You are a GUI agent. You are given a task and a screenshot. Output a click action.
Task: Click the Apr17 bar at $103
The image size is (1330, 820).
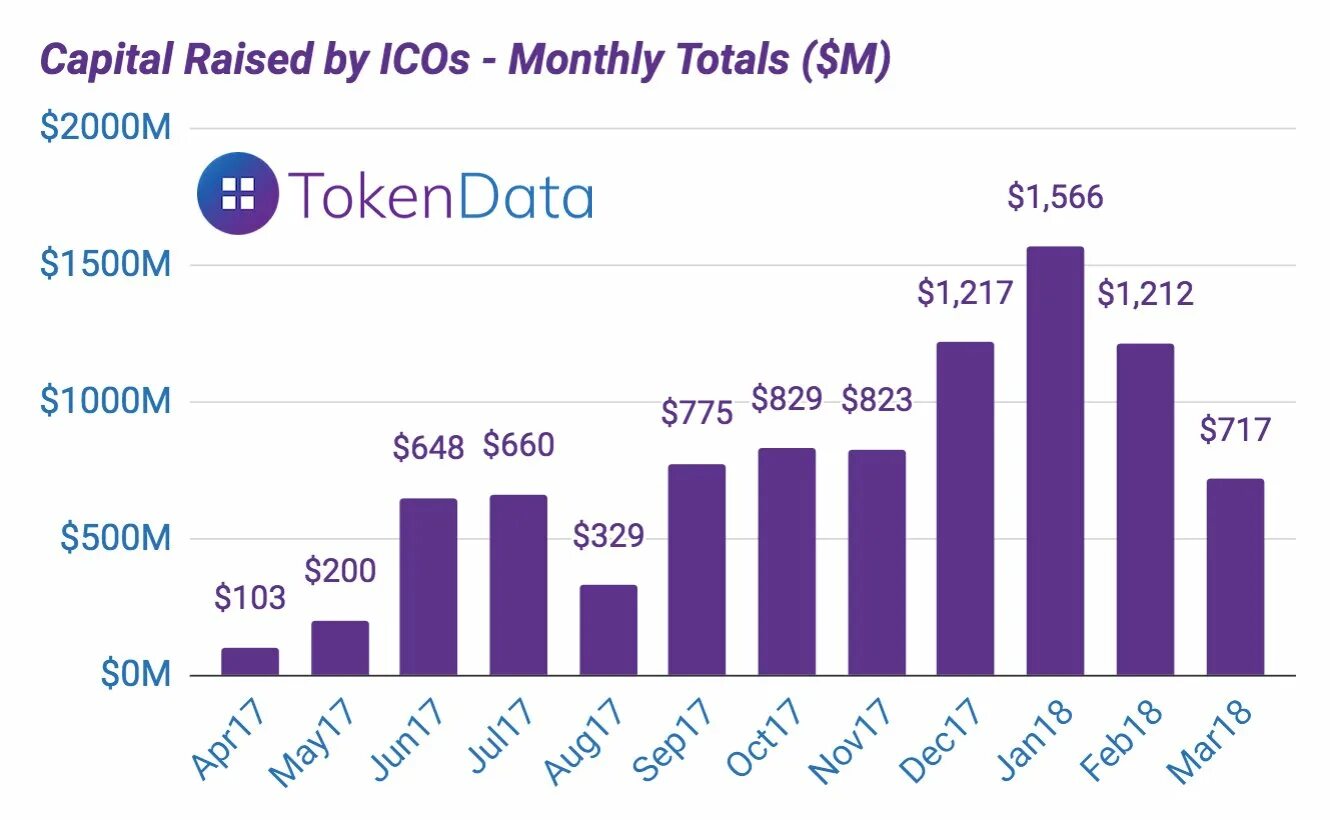(250, 662)
